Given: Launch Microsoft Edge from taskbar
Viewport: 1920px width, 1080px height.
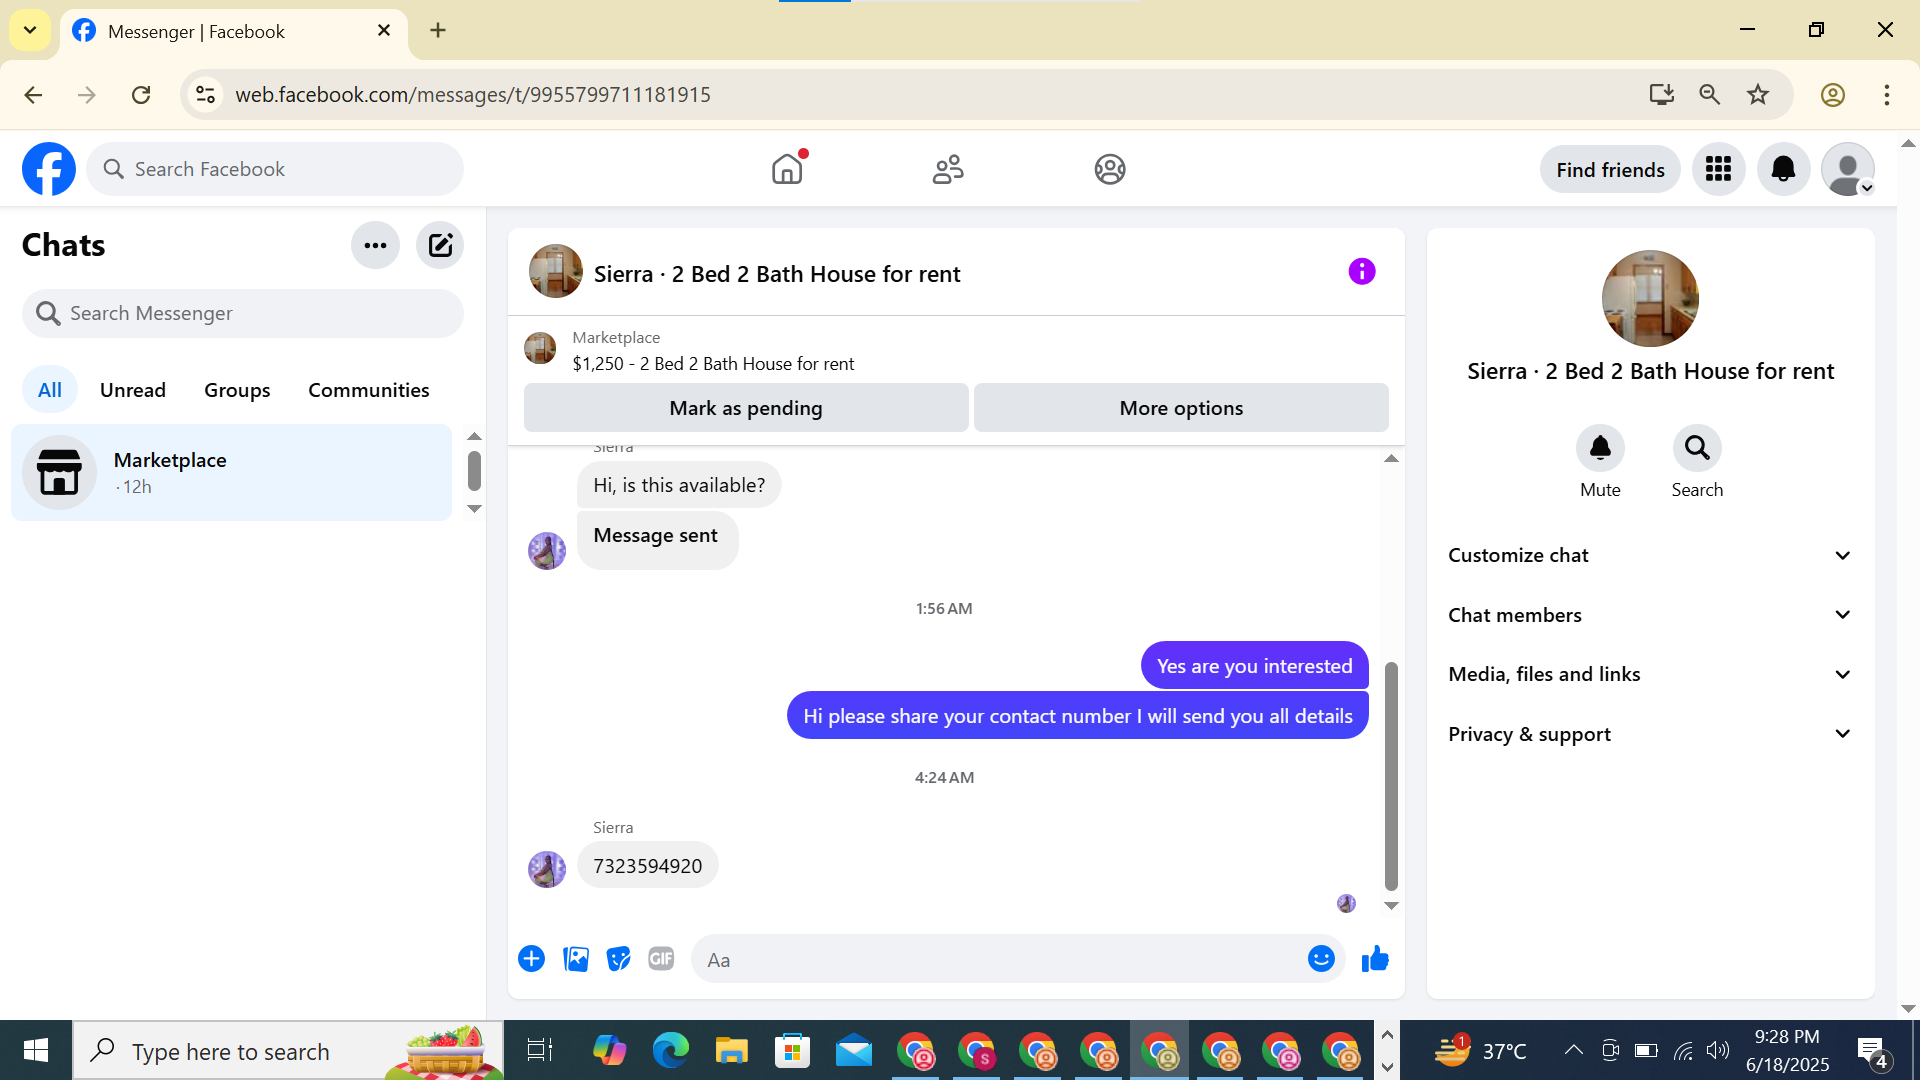Looking at the screenshot, I should pos(670,1050).
